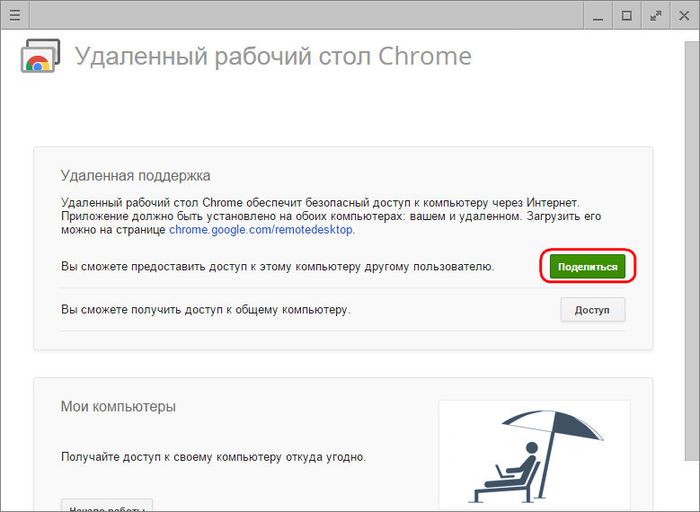Click the beach umbrella illustration
The image size is (700, 512).
coord(534,454)
